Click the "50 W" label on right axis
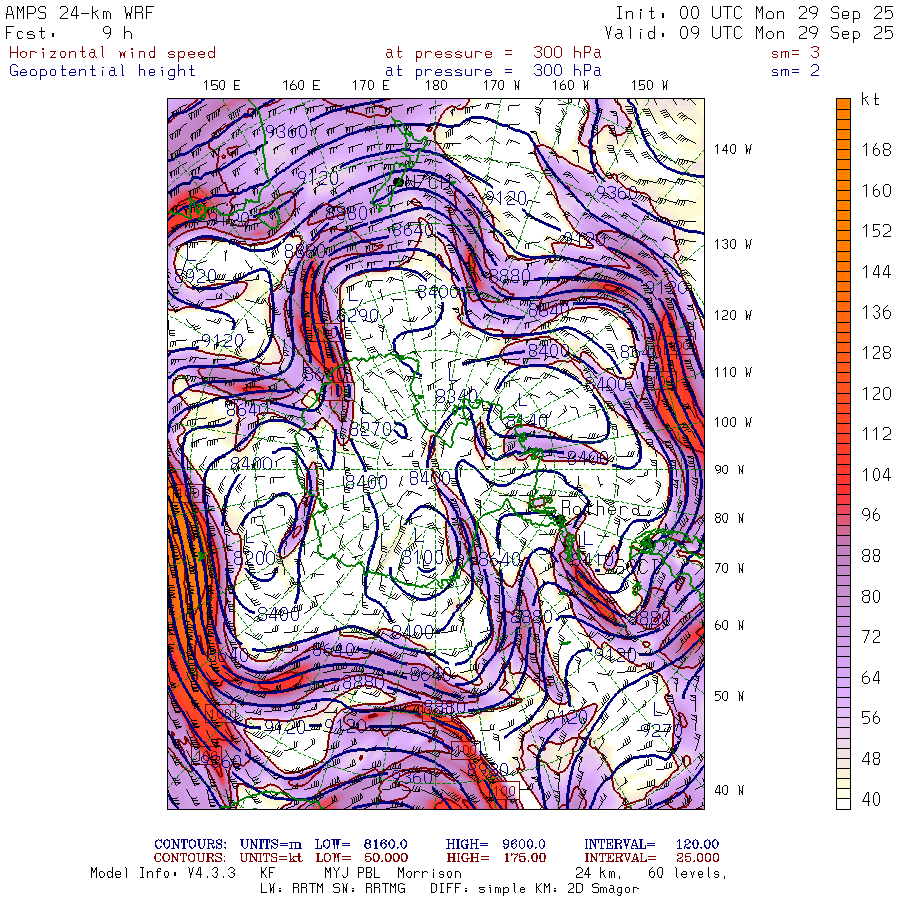 pyautogui.click(x=729, y=696)
